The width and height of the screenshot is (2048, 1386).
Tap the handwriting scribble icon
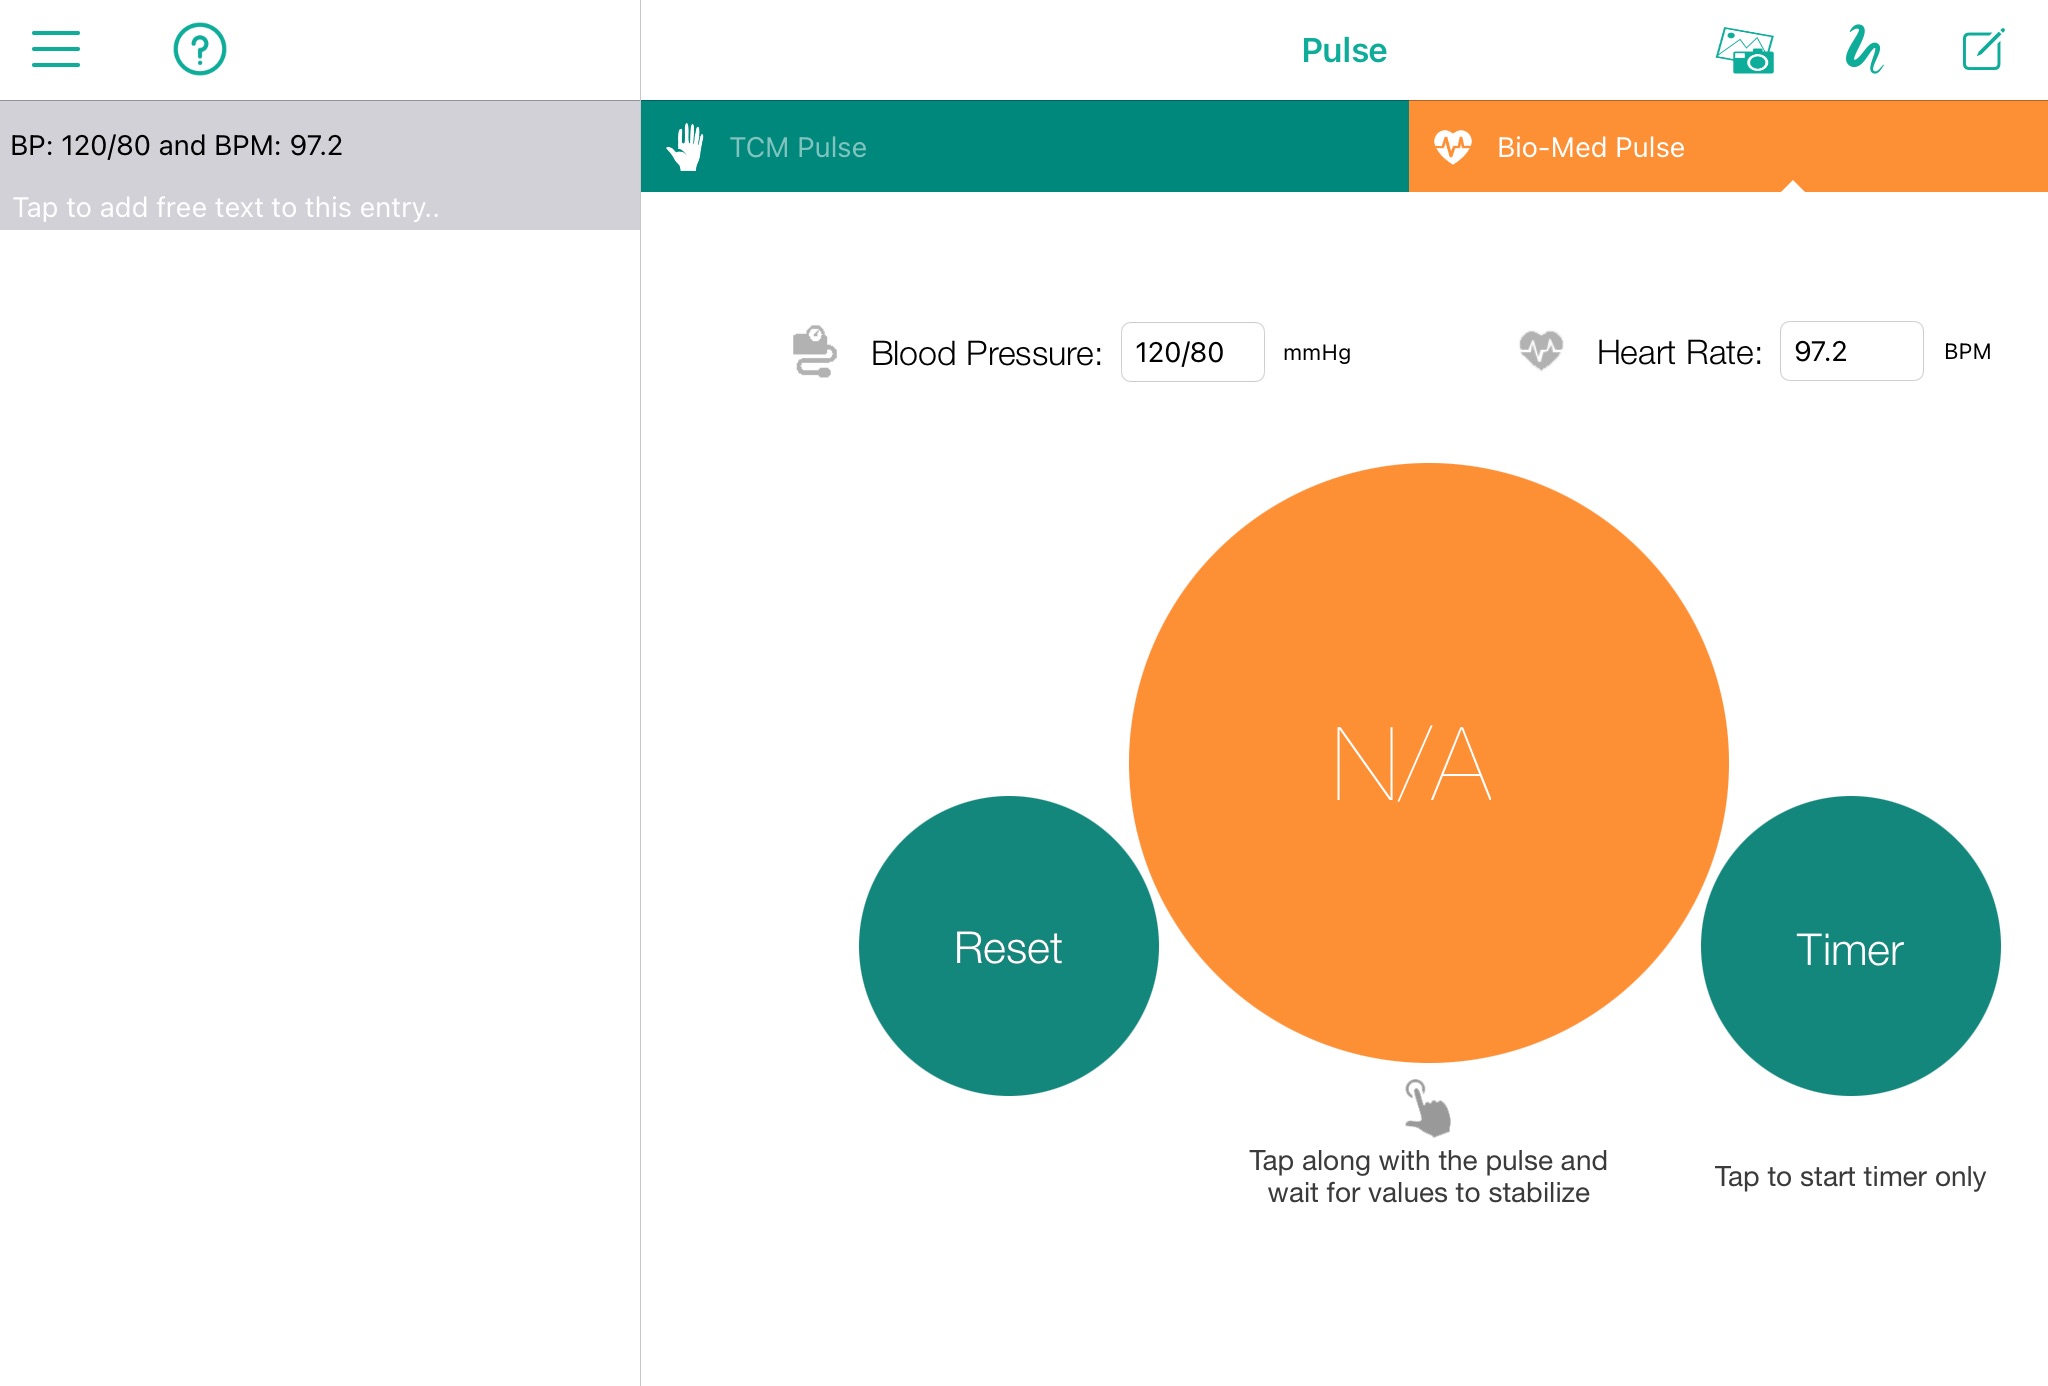click(1864, 50)
